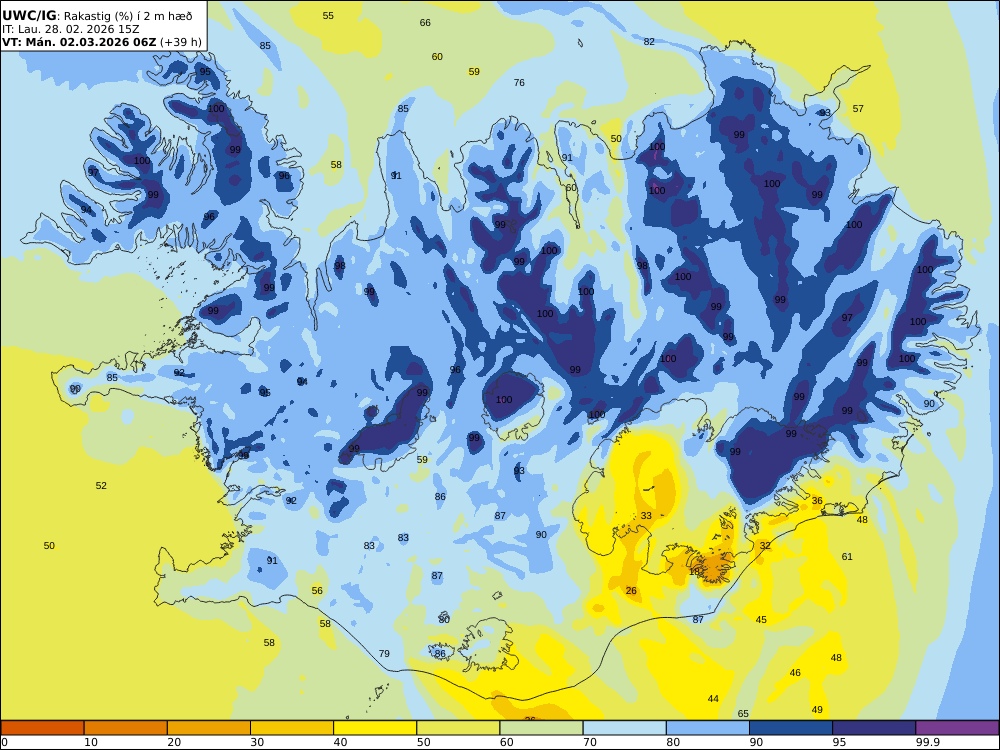This screenshot has width=1000, height=750.
Task: Select the '40' legend scale label
Action: click(341, 742)
